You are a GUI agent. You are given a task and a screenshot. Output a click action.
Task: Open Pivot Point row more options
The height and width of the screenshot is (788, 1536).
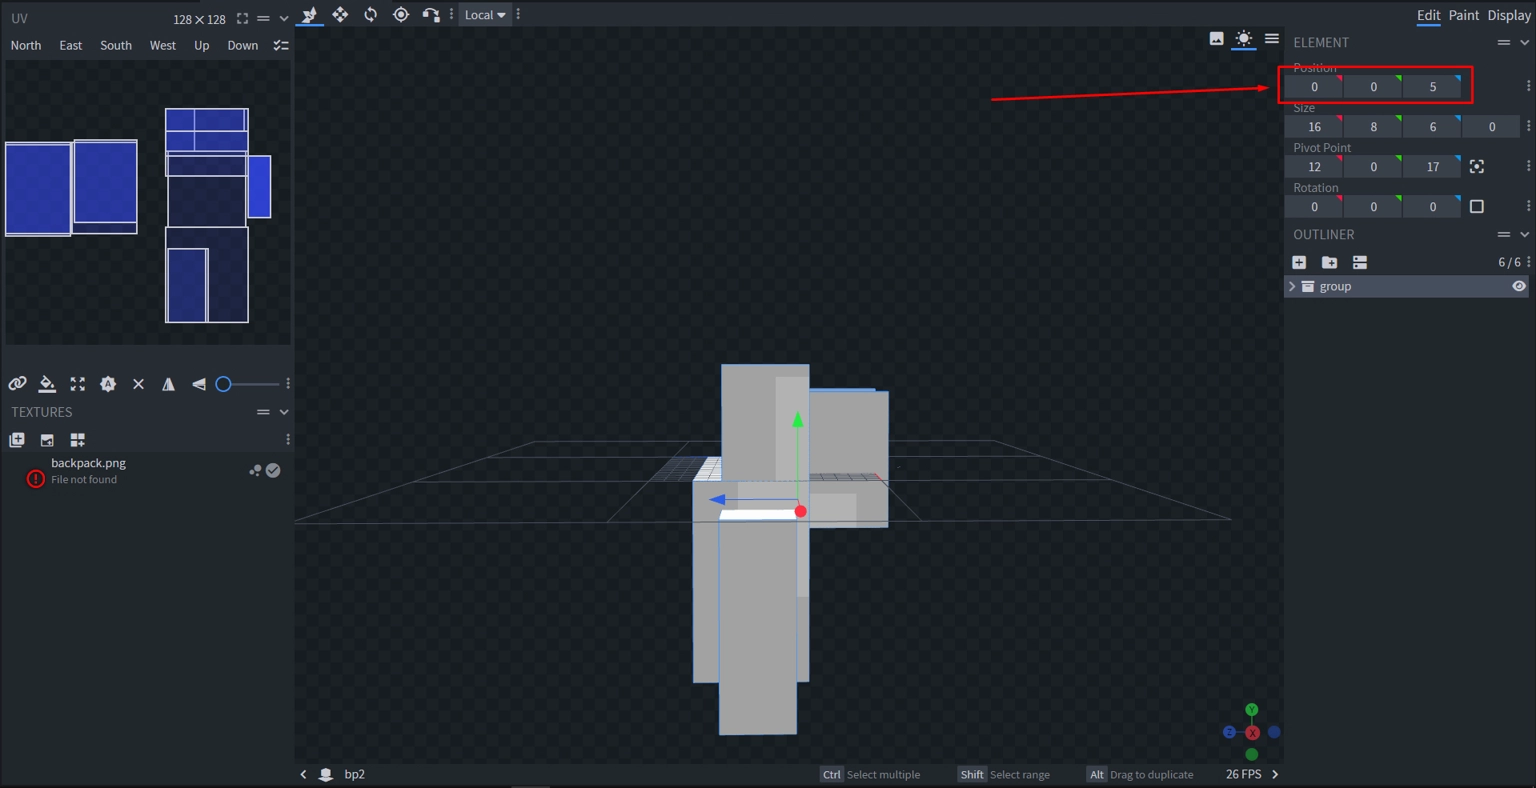1528,166
